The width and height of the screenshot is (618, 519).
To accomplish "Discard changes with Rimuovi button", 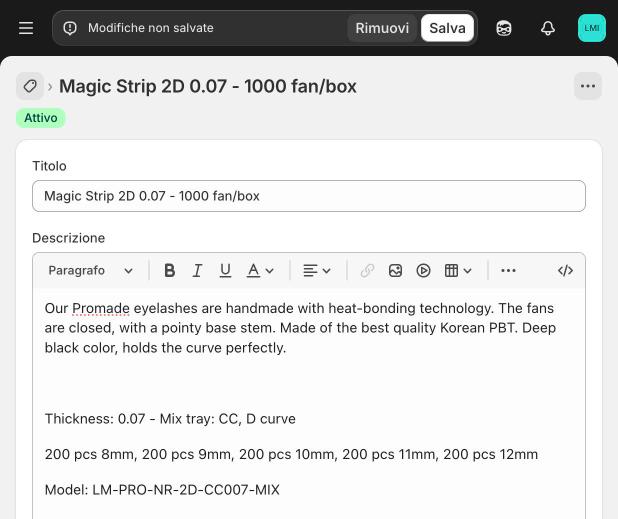I will pos(382,28).
